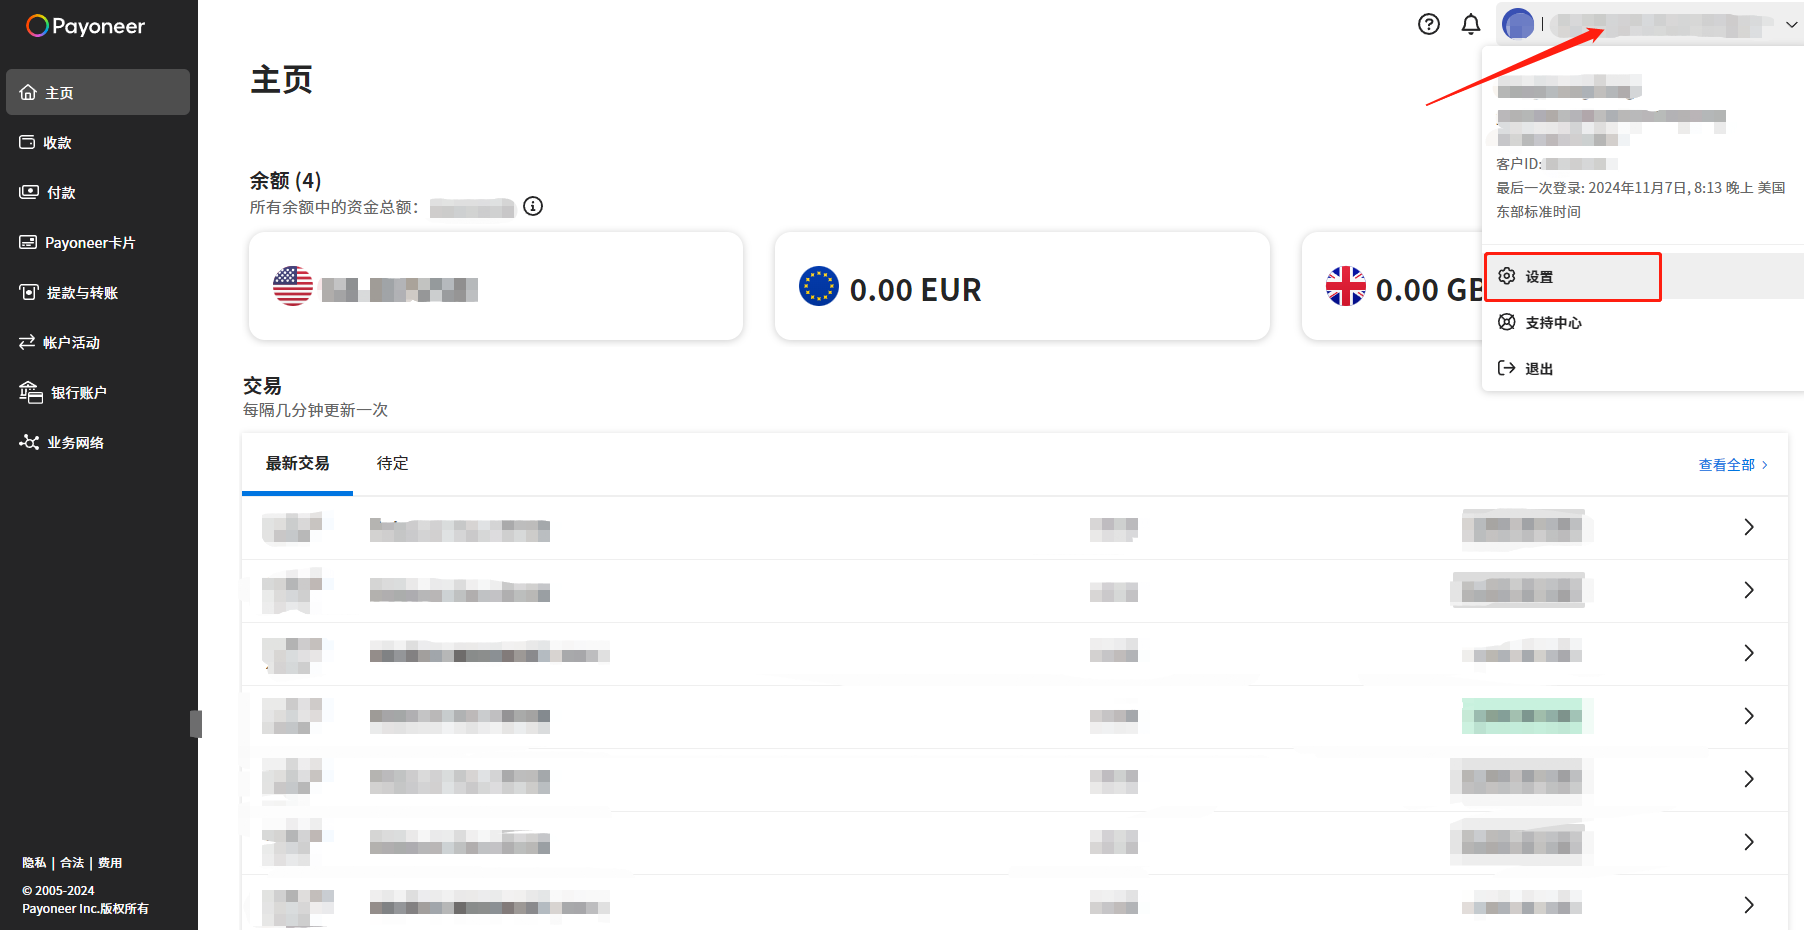This screenshot has width=1804, height=930.
Task: Open the 0.00 EUR balance card
Action: pos(1022,286)
